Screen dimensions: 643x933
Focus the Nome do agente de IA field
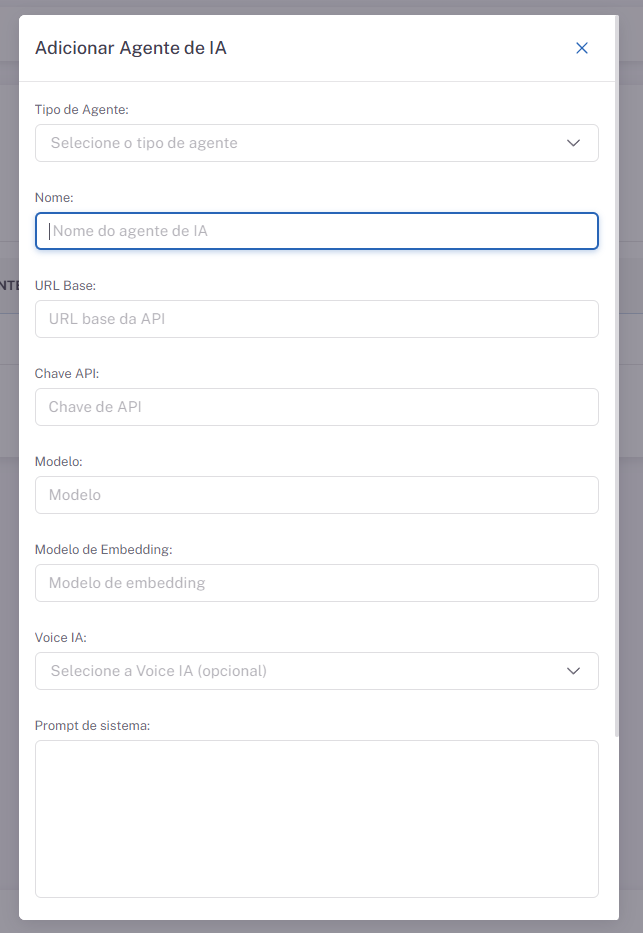coord(317,231)
